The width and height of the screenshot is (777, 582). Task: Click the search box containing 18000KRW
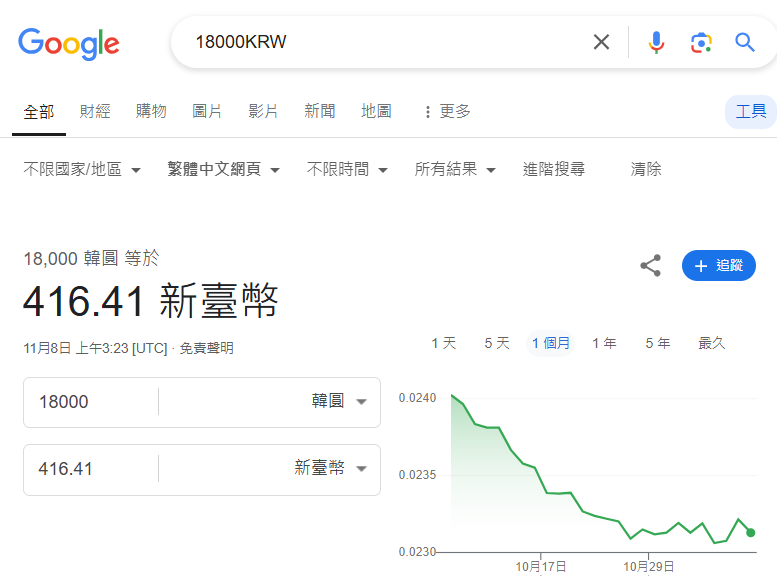tap(387, 42)
